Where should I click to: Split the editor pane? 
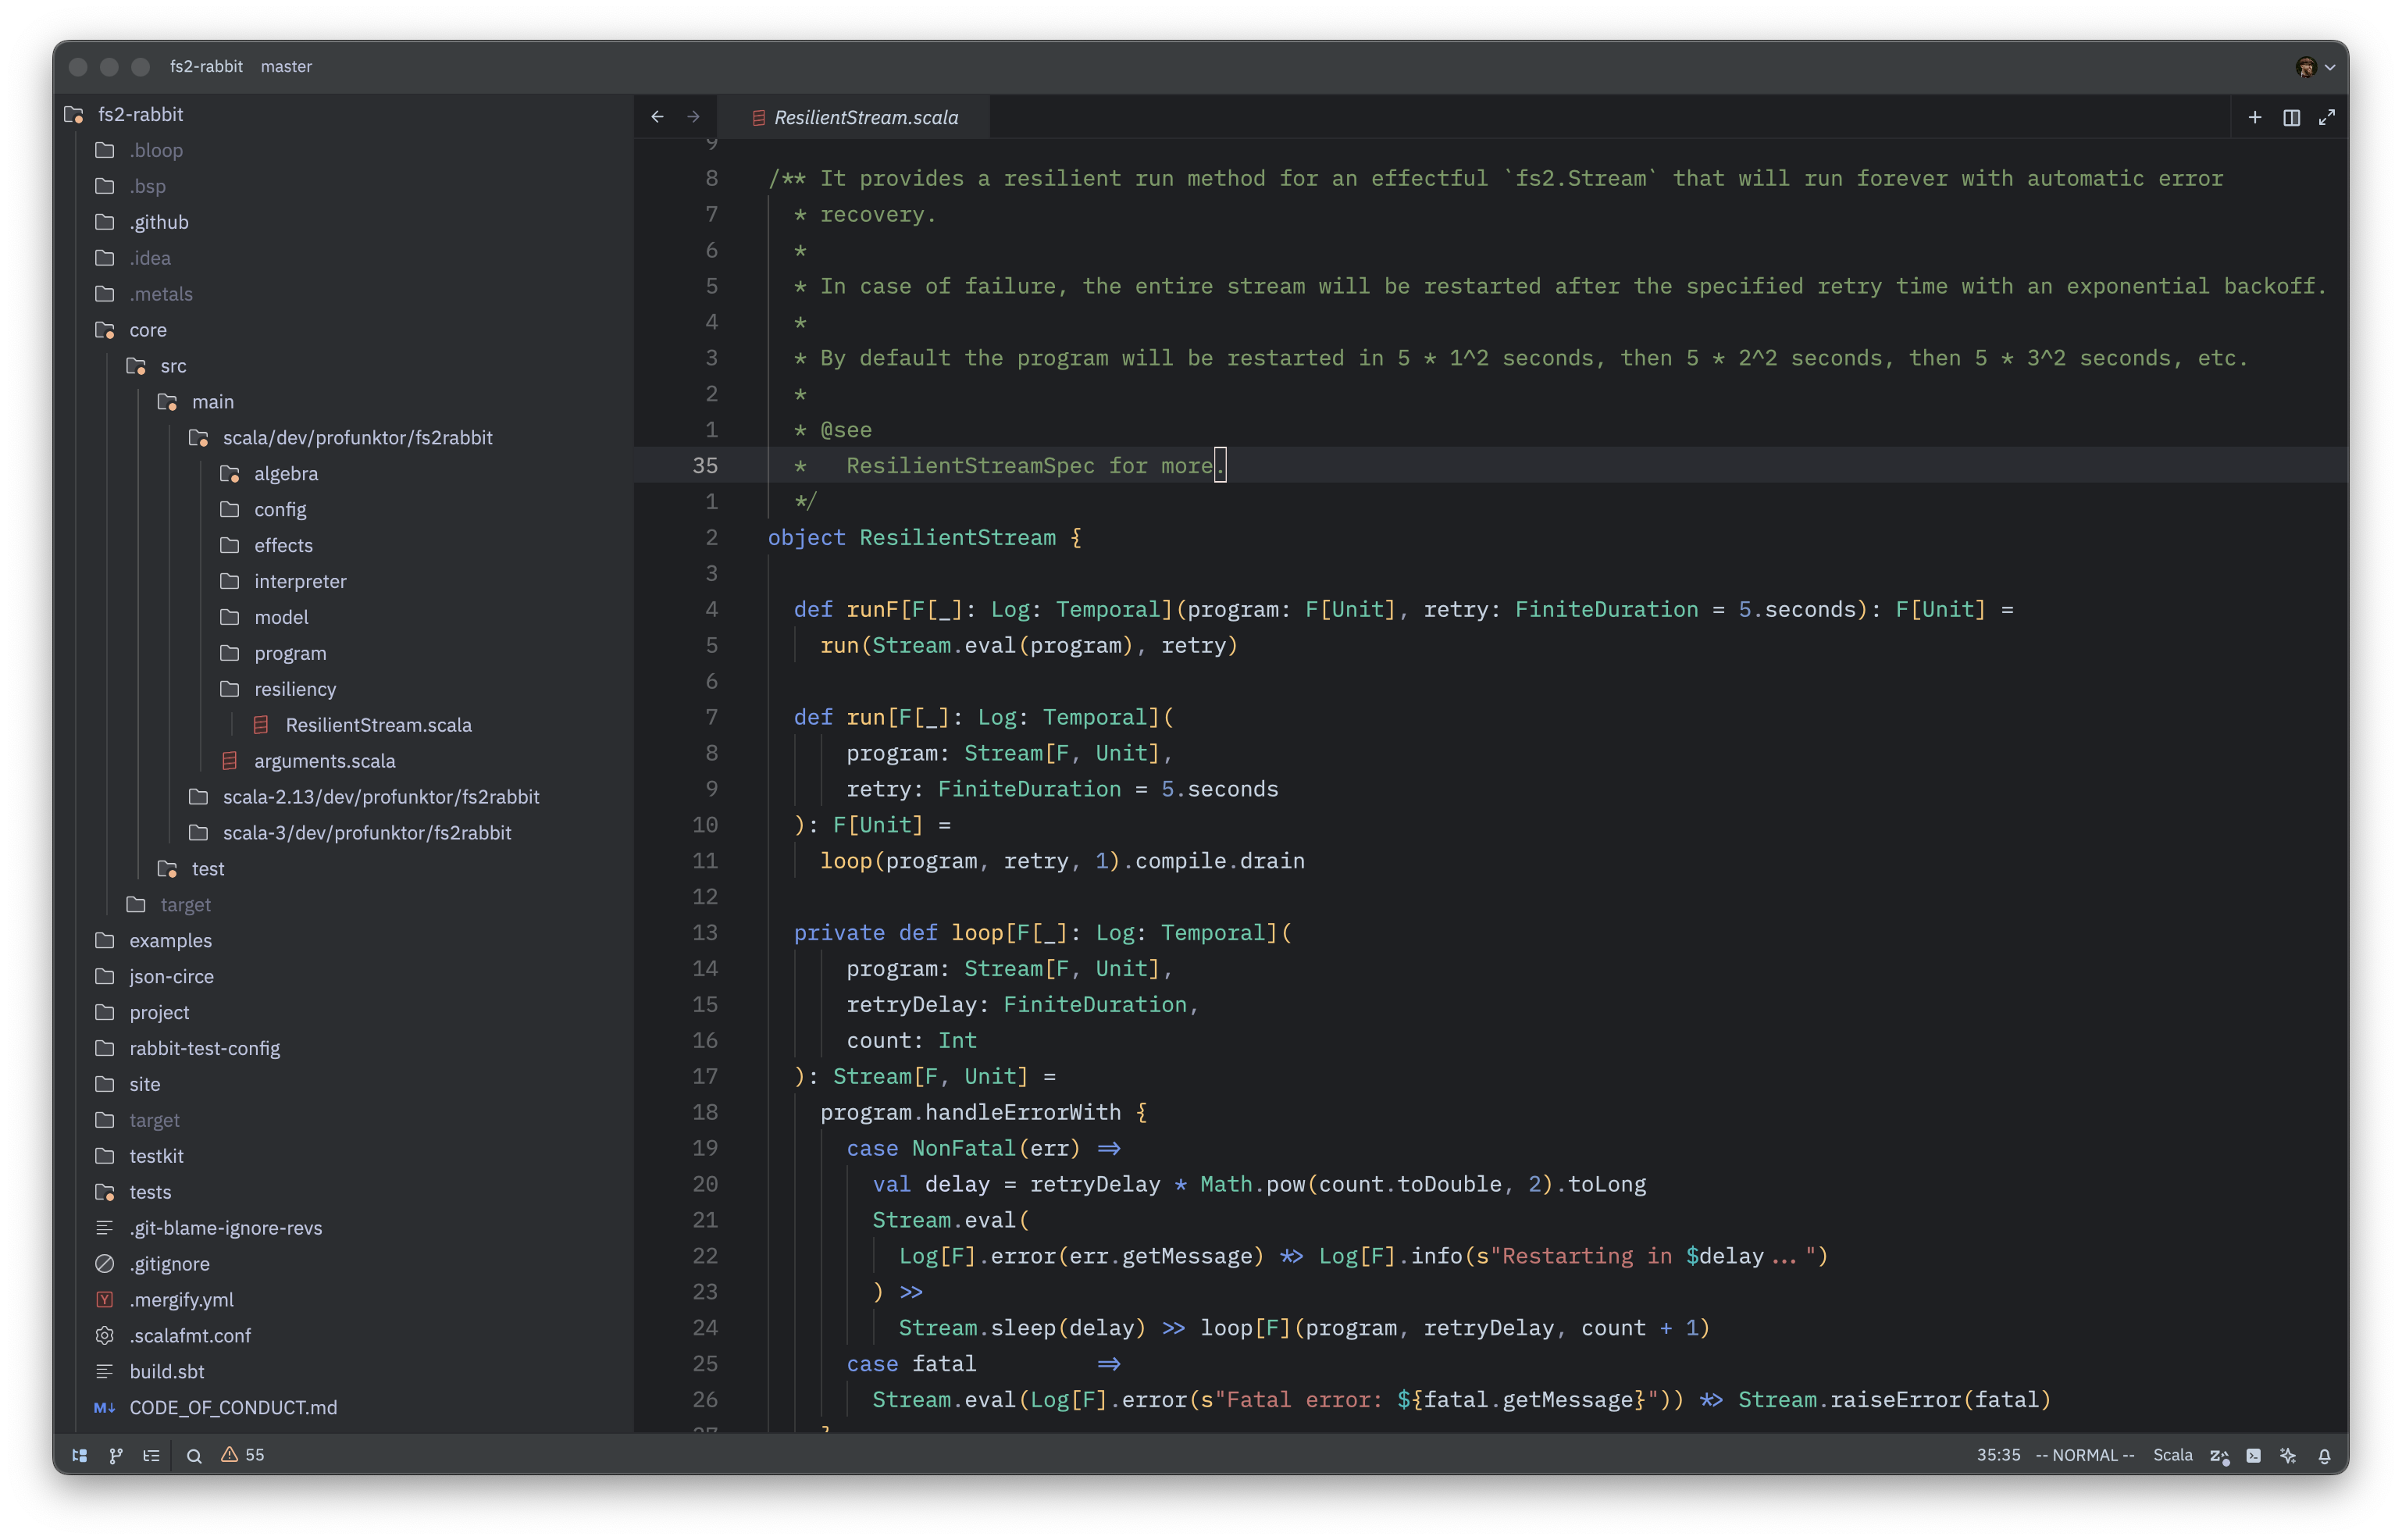pyautogui.click(x=2292, y=117)
